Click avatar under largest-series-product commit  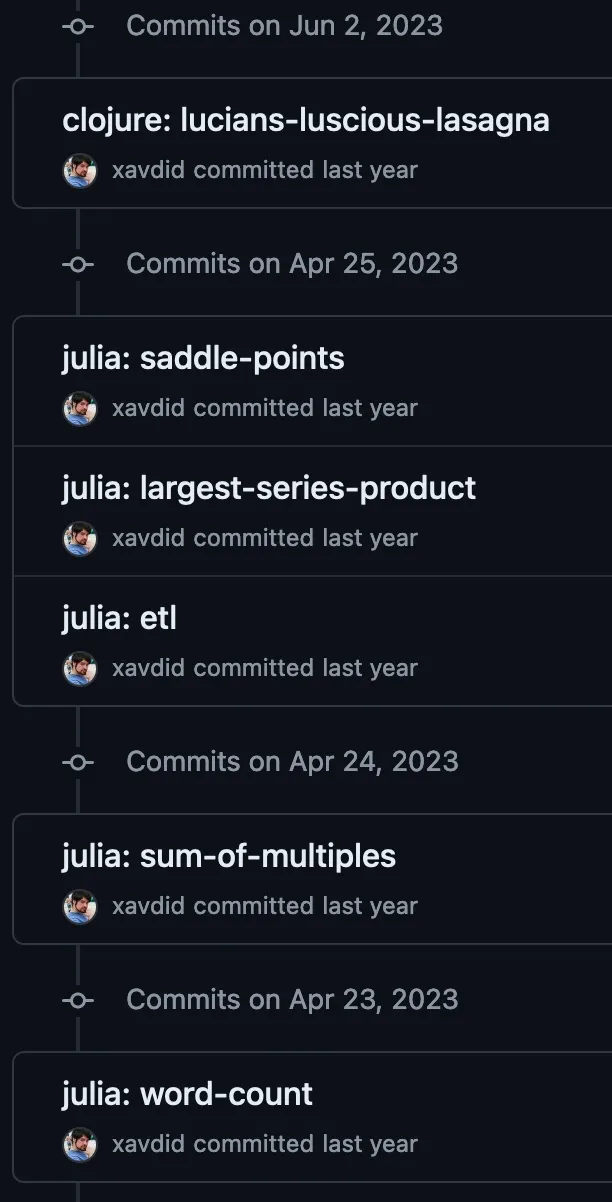[79, 538]
